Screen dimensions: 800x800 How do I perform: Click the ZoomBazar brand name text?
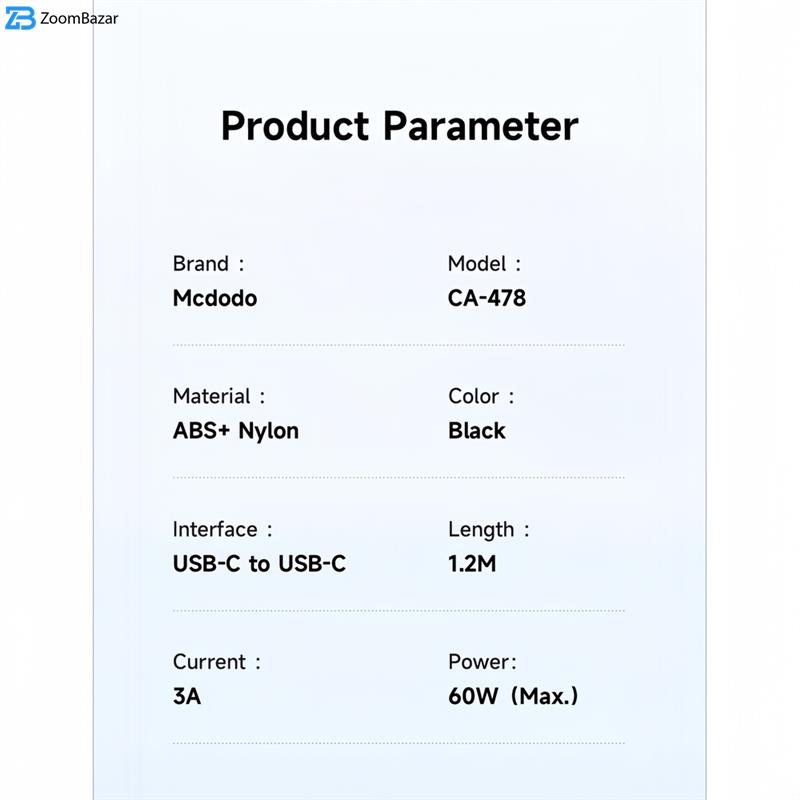point(79,18)
